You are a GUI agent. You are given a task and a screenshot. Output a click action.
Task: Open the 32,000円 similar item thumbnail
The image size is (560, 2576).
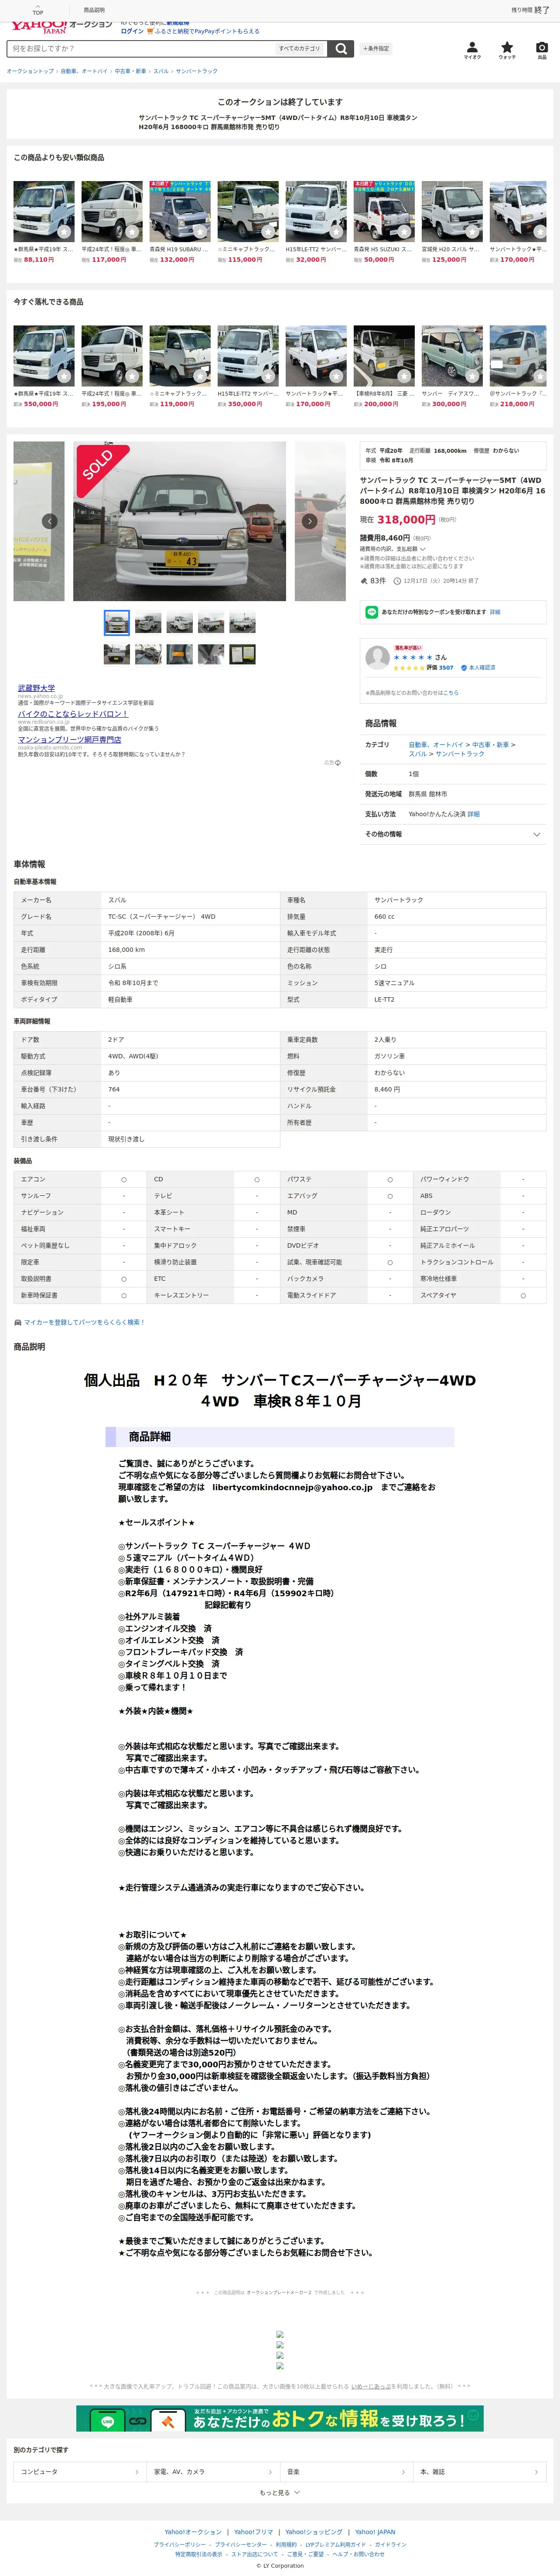[x=316, y=211]
